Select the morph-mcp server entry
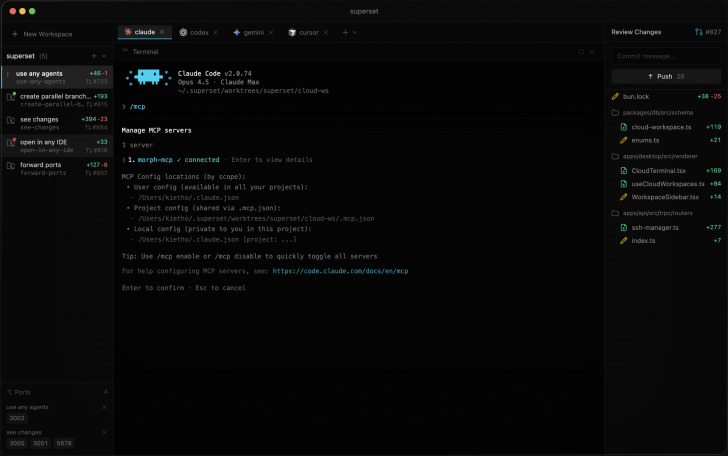The height and width of the screenshot is (456, 728). (x=217, y=160)
